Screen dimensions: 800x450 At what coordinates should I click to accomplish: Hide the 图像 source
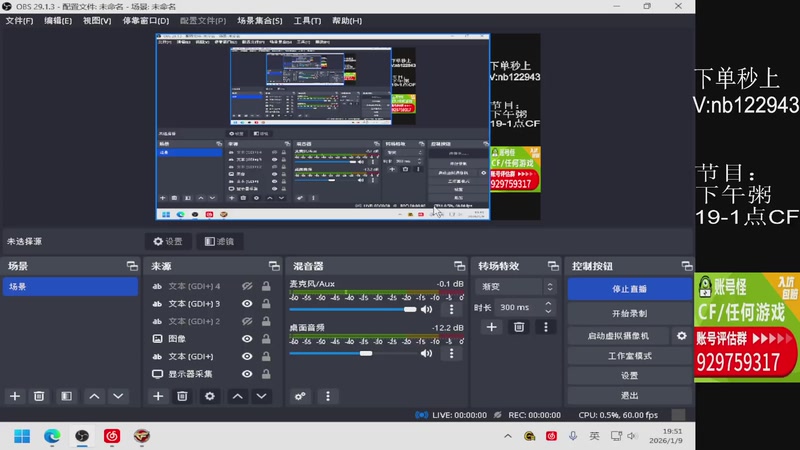(247, 339)
